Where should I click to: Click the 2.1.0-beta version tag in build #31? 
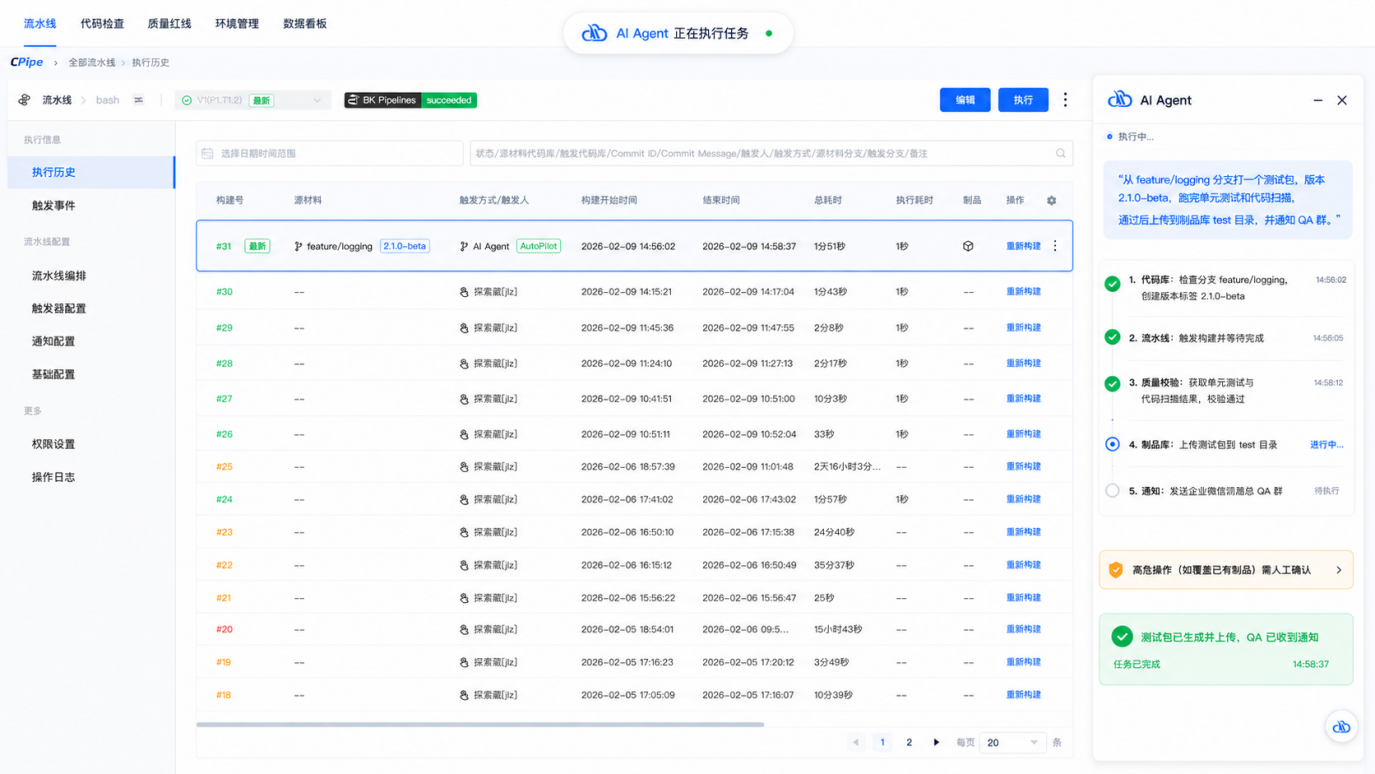[405, 246]
